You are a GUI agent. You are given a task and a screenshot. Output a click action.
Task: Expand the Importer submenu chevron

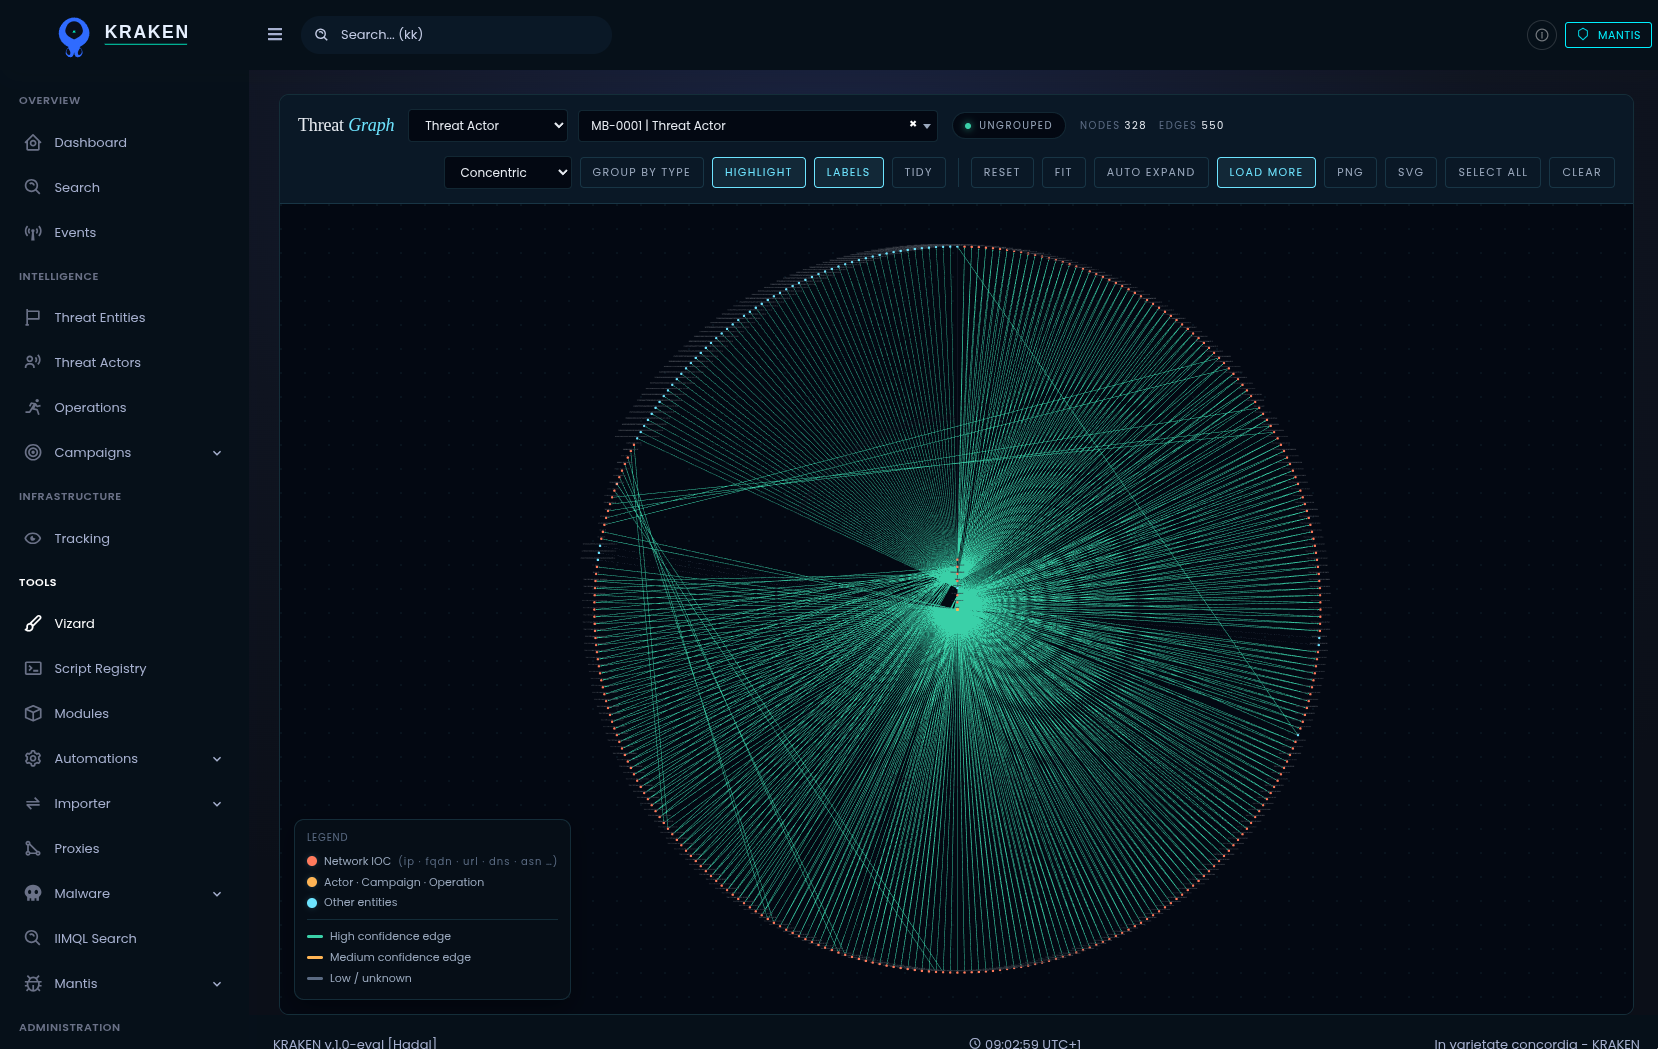click(x=217, y=804)
